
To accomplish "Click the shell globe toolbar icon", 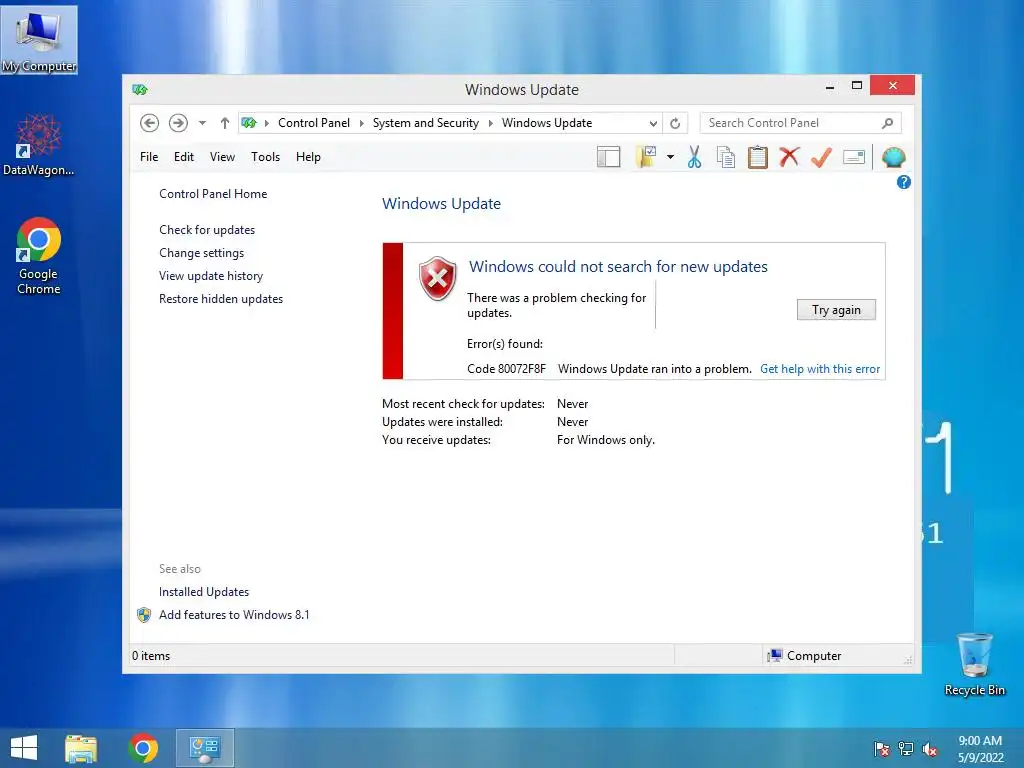I will pos(893,157).
